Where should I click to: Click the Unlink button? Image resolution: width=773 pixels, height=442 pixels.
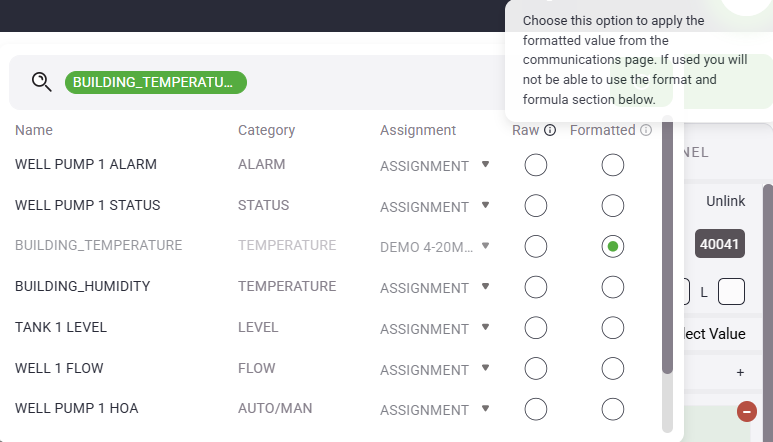click(x=725, y=201)
